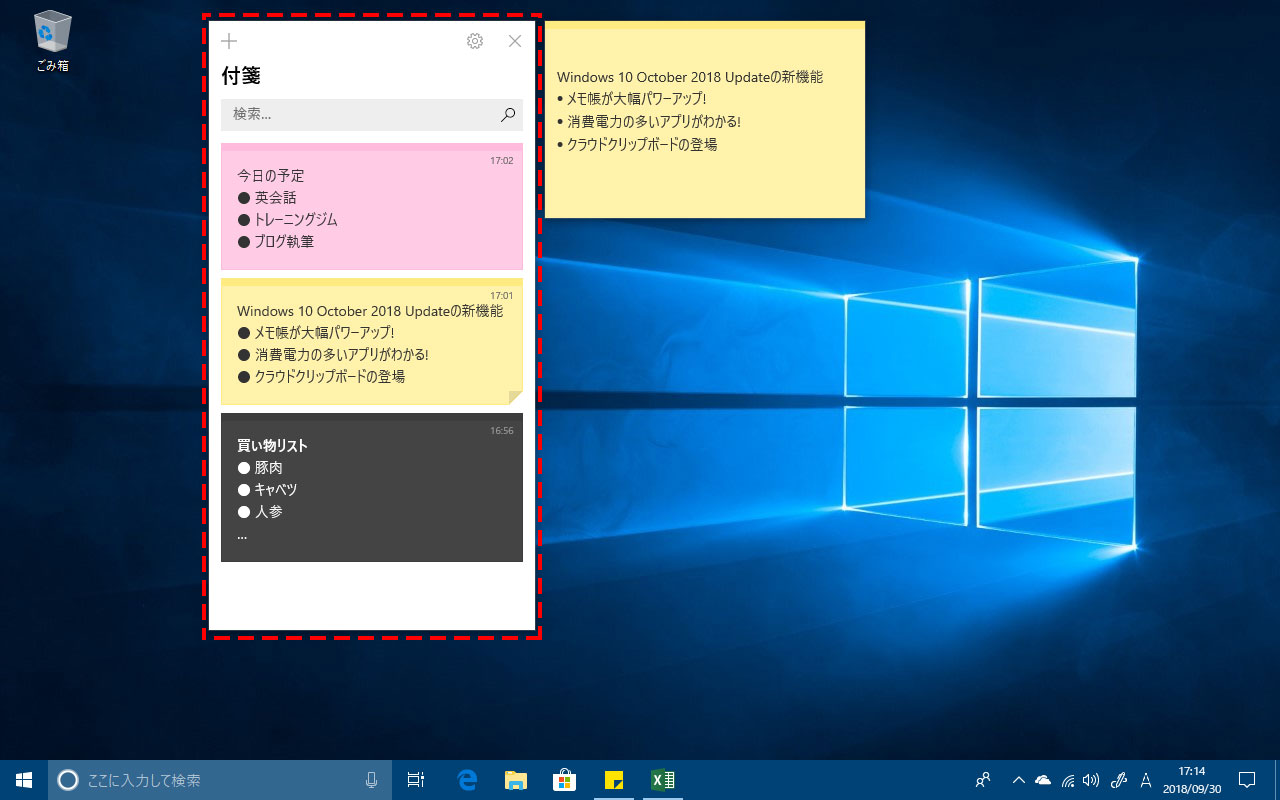Open the Windows Ink Workspace pen icon

point(1120,780)
